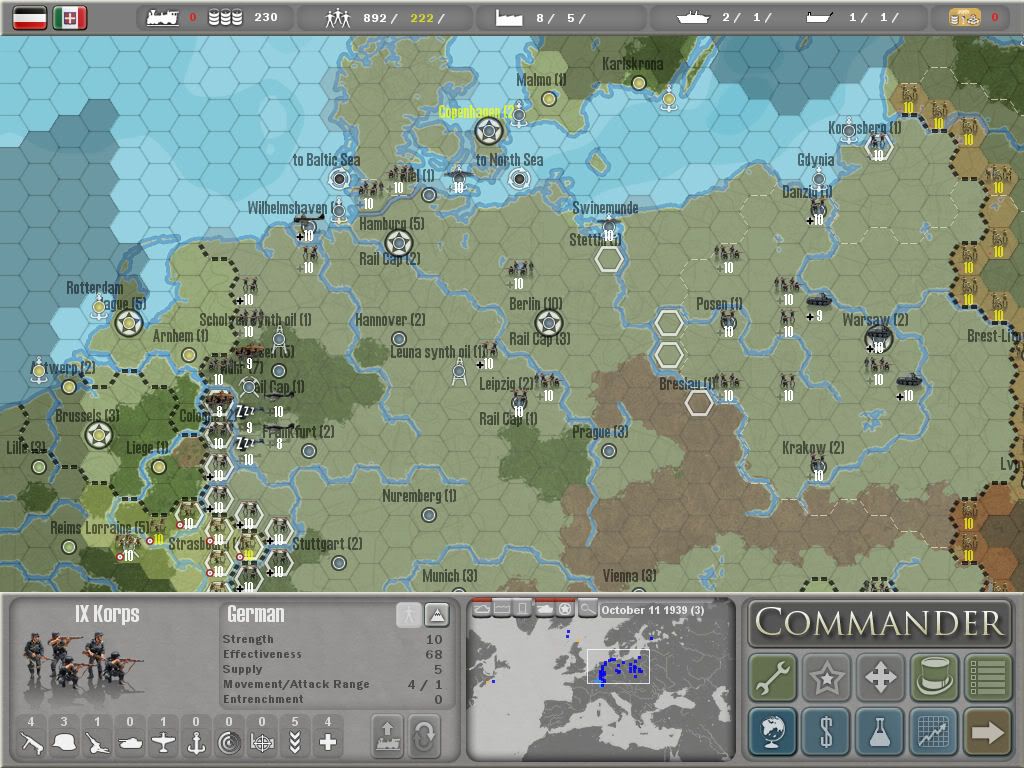The image size is (1024, 768).
Task: Click the Hannover city marker
Action: coord(399,339)
